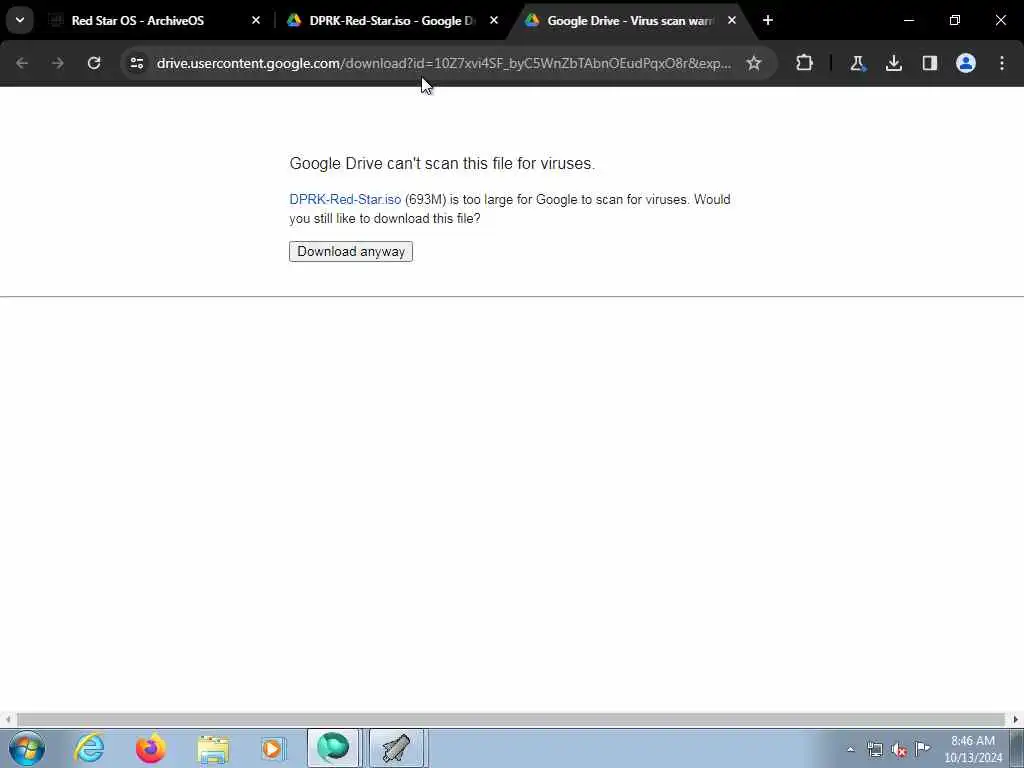Open the DPRK-Red-Star.iso file link
Image resolution: width=1024 pixels, height=768 pixels.
[345, 199]
